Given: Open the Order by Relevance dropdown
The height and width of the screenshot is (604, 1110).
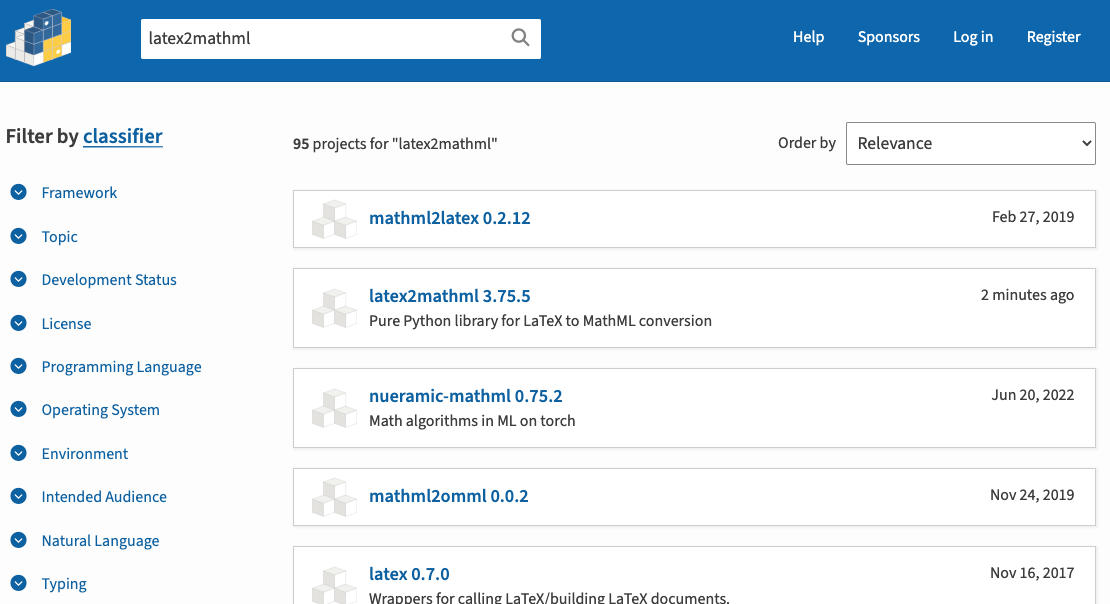Looking at the screenshot, I should pyautogui.click(x=971, y=143).
